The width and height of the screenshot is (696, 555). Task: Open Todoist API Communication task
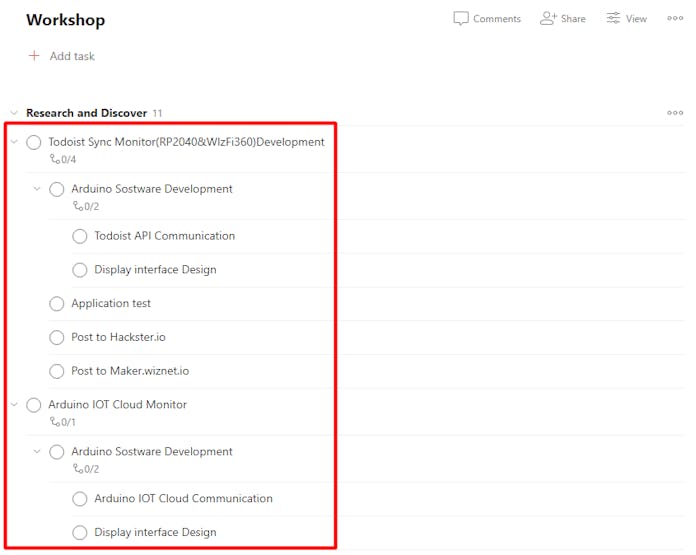pyautogui.click(x=164, y=236)
